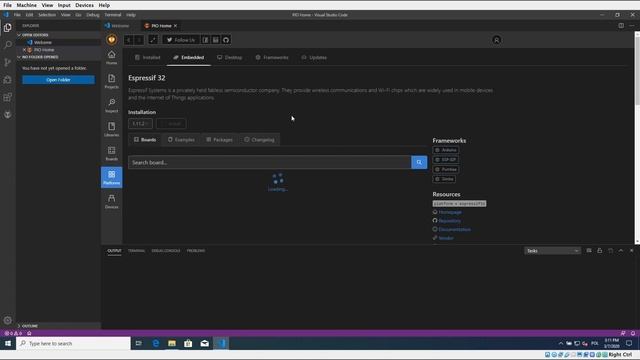Screen dimensions: 640x360
Task: Open the account profile icon
Action: tap(496, 40)
